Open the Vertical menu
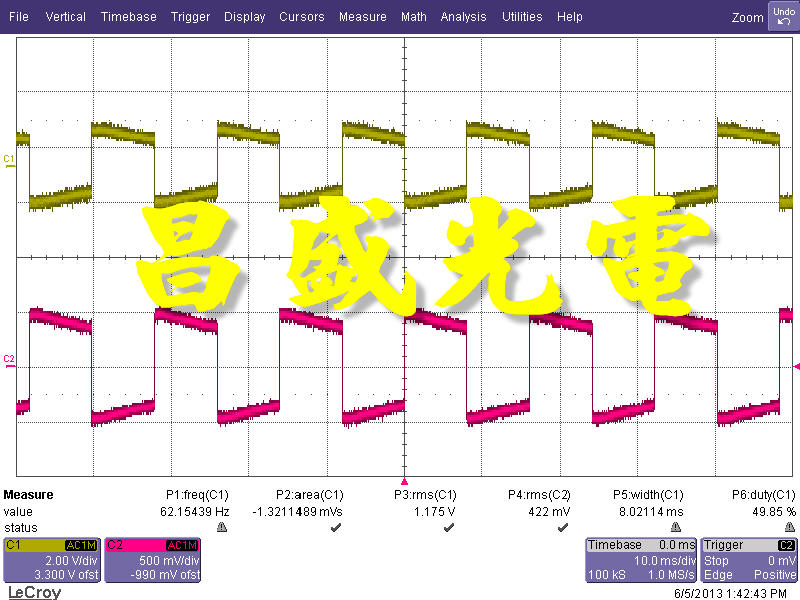This screenshot has width=800, height=600. [65, 16]
